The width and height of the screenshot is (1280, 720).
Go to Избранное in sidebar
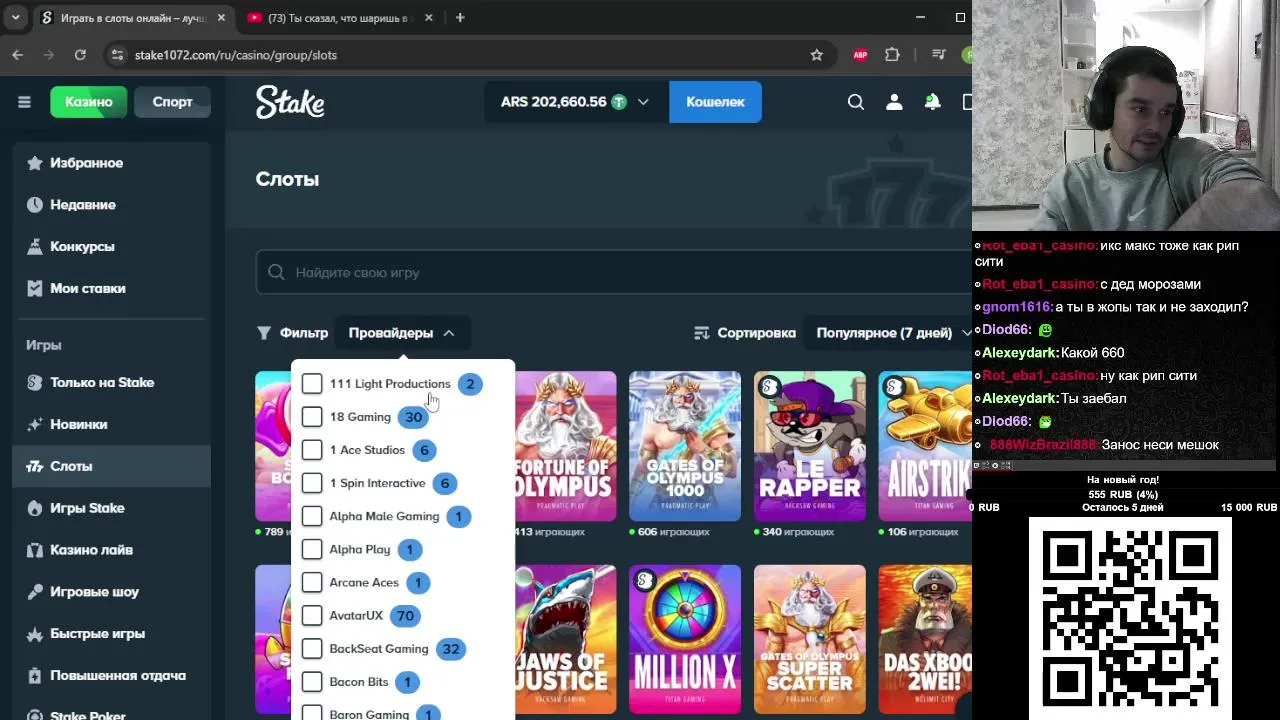pos(111,163)
